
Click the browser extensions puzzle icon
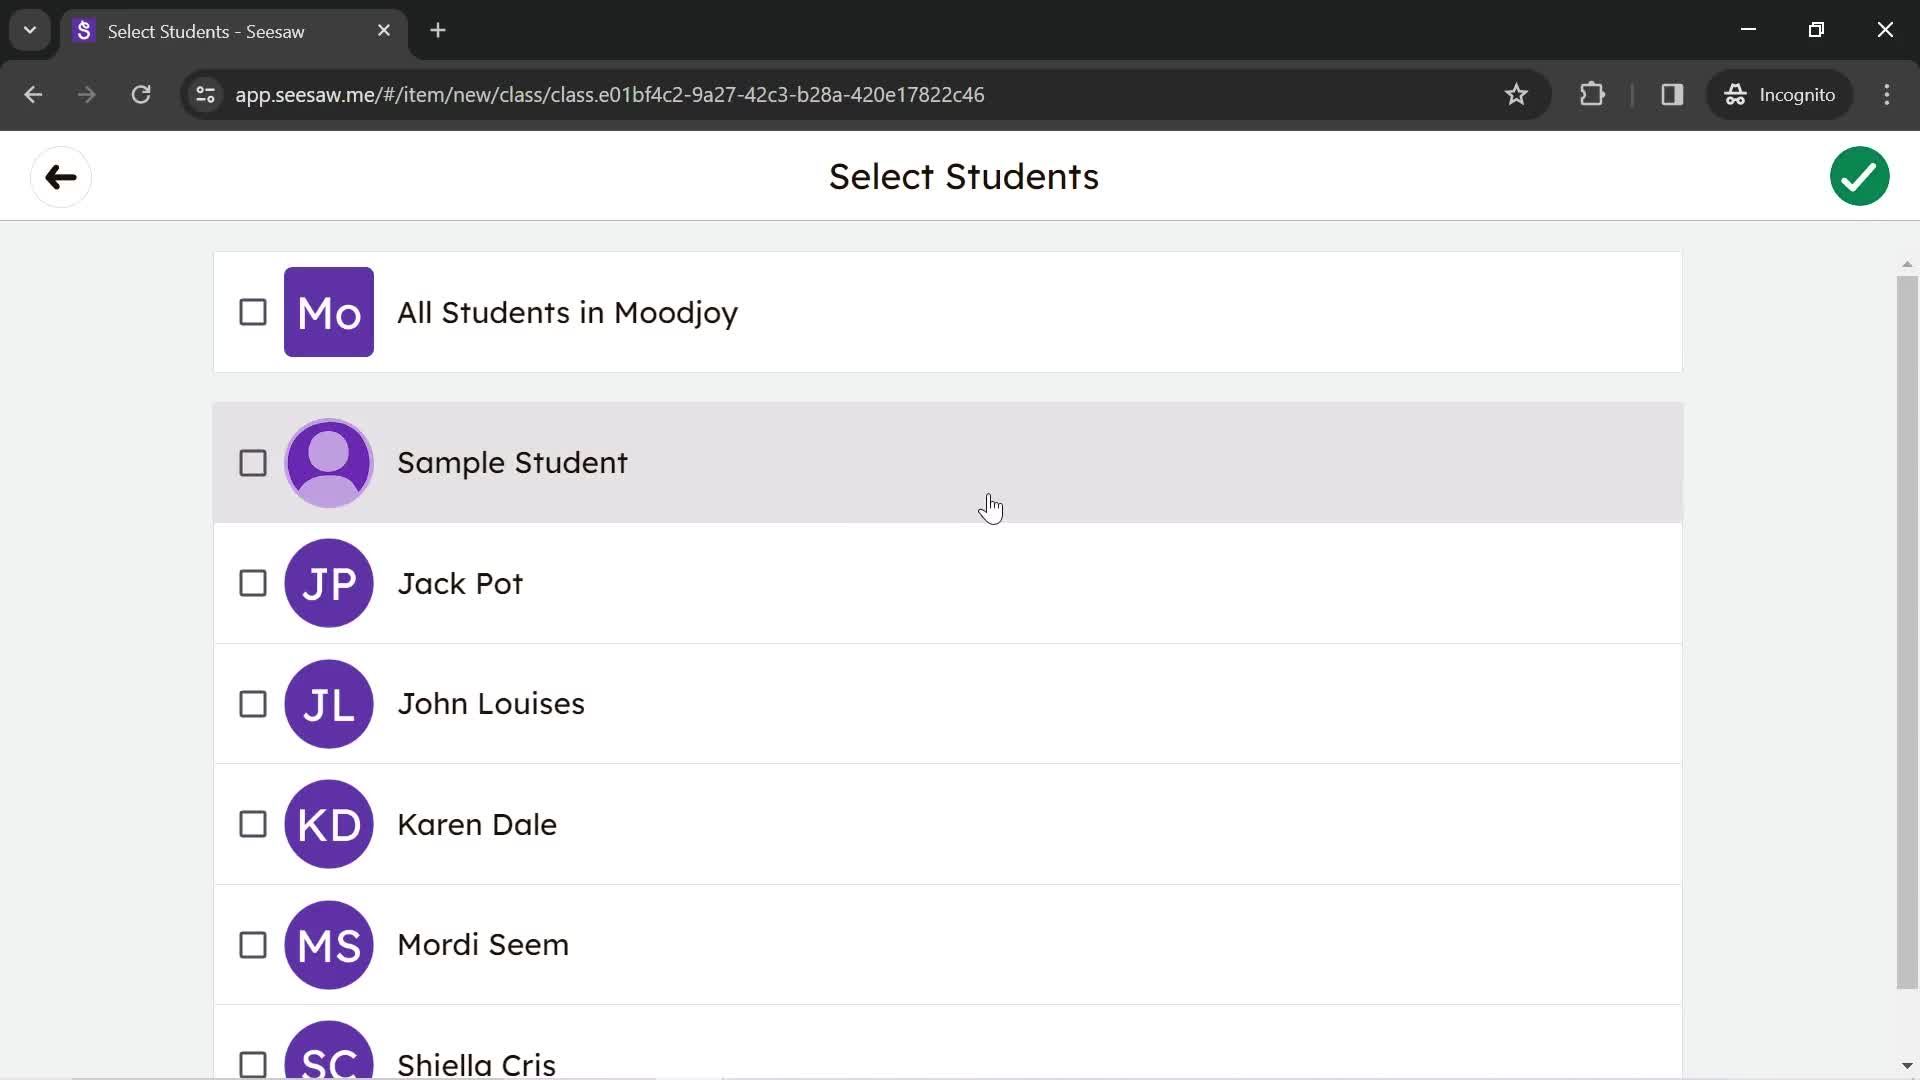point(1594,94)
